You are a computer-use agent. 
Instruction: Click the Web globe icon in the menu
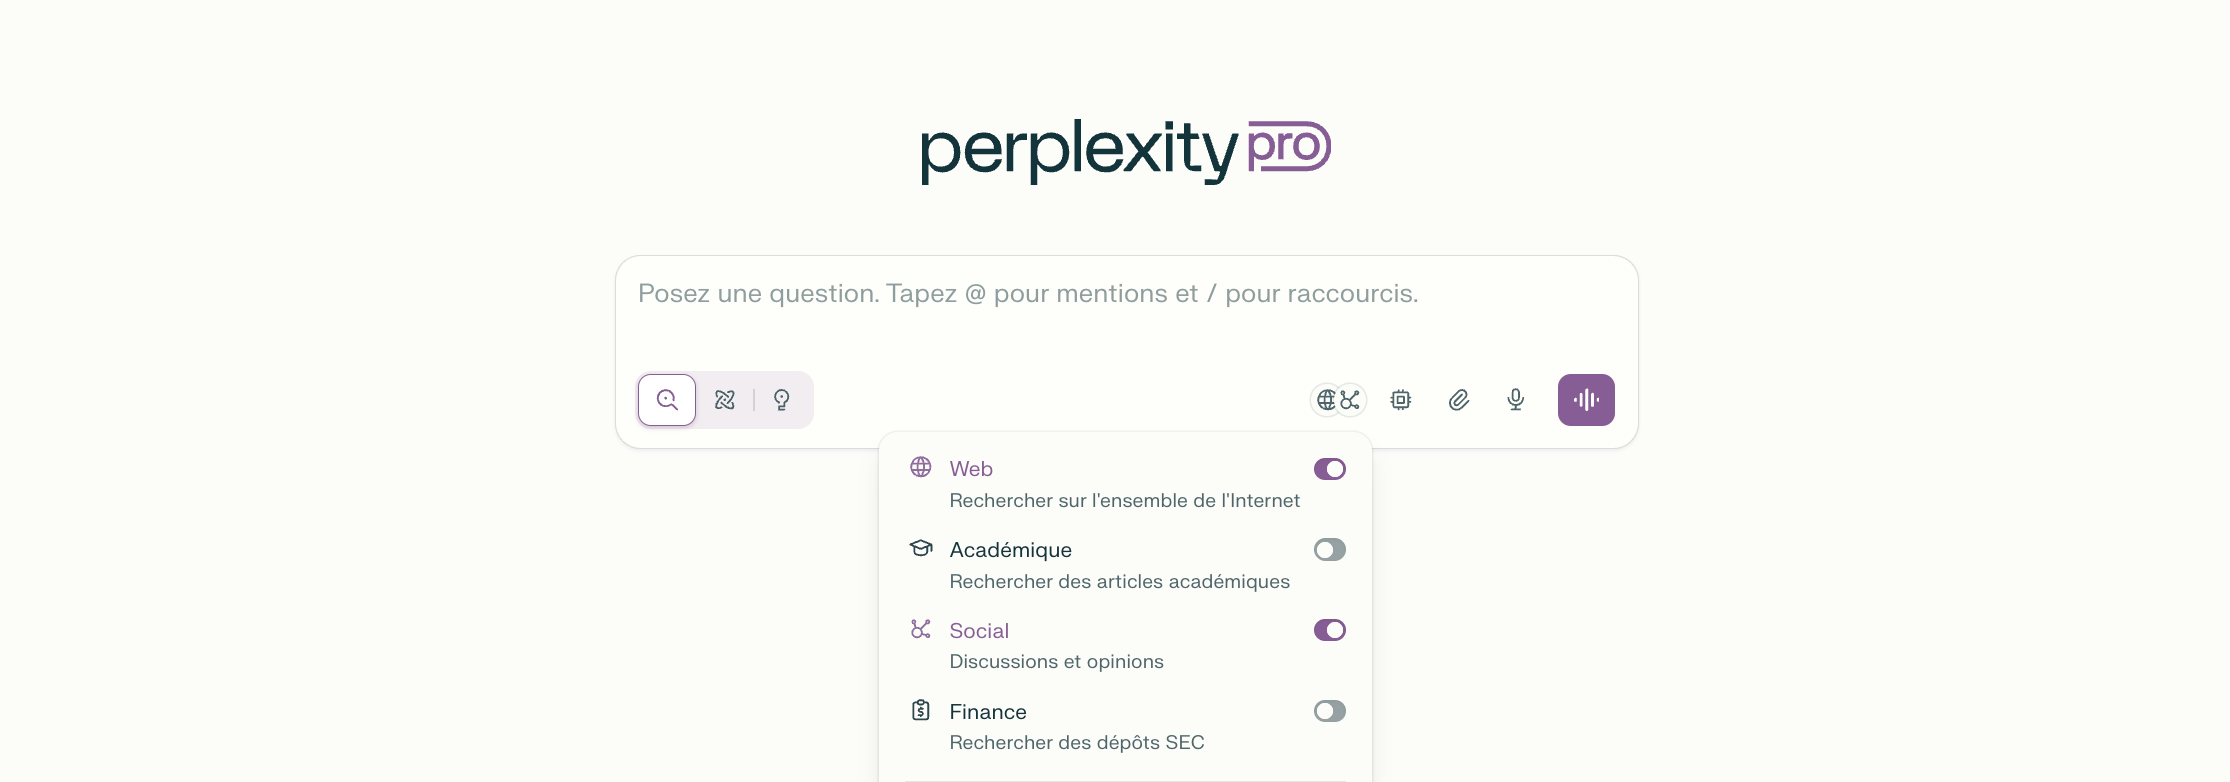pyautogui.click(x=920, y=467)
